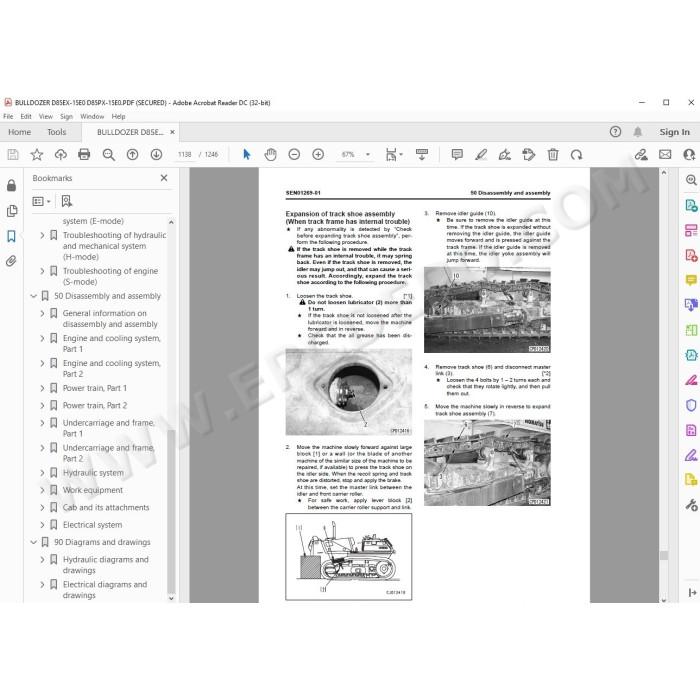Screen dimensions: 700x700
Task: Toggle the Bookmarks panel icon
Action: 11,236
